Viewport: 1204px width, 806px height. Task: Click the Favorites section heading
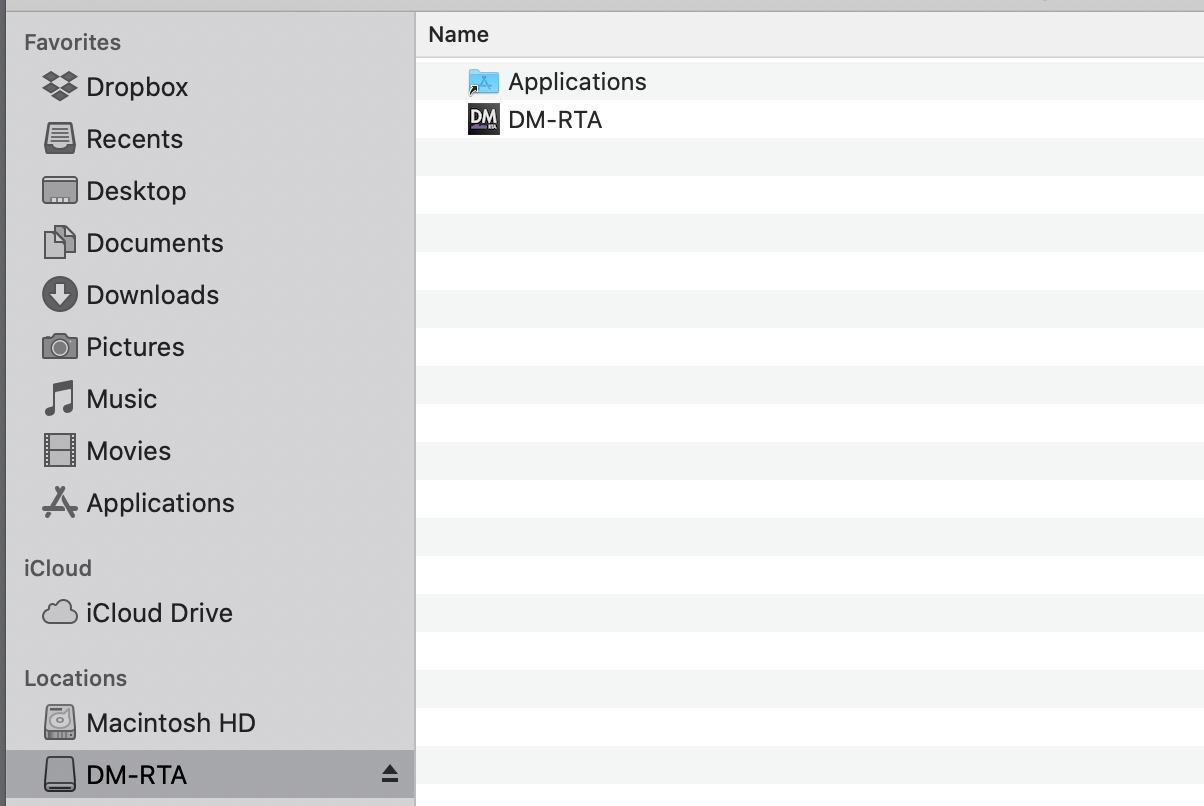click(x=73, y=42)
